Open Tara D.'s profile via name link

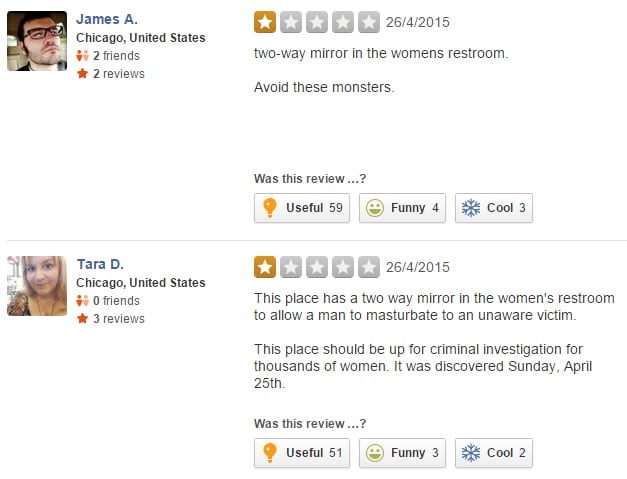click(100, 264)
